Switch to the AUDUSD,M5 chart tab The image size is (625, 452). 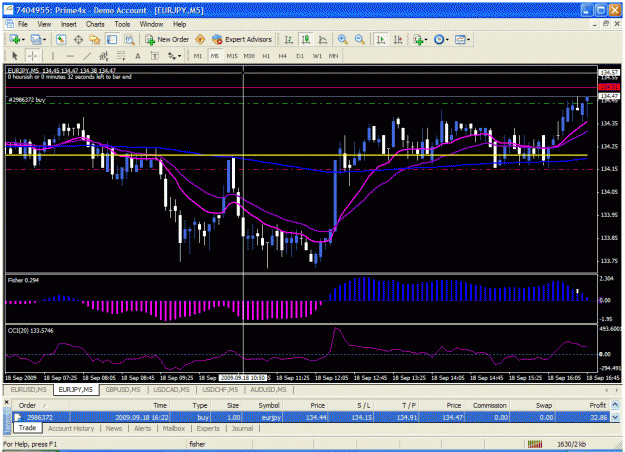[268, 389]
